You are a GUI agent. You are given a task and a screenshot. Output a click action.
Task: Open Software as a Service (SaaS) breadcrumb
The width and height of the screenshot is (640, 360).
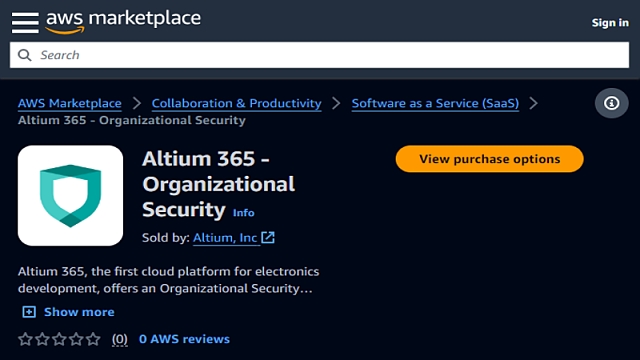coord(435,103)
